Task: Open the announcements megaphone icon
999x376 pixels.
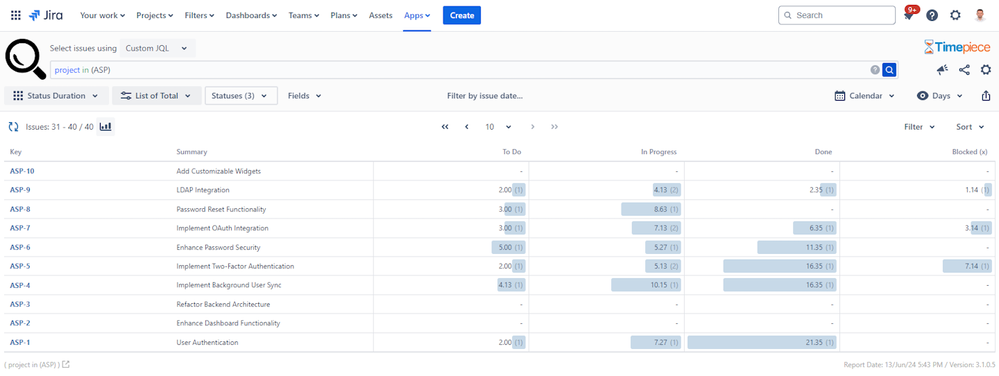Action: click(942, 70)
